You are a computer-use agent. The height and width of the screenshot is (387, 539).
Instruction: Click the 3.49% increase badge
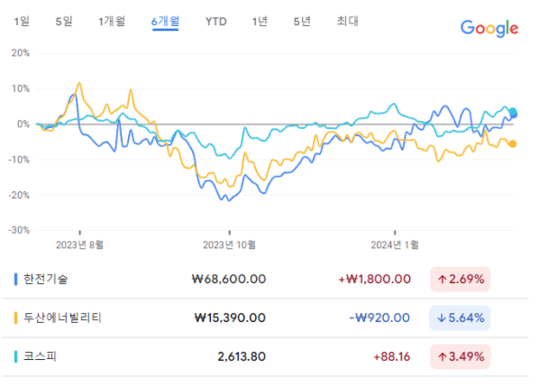click(460, 357)
